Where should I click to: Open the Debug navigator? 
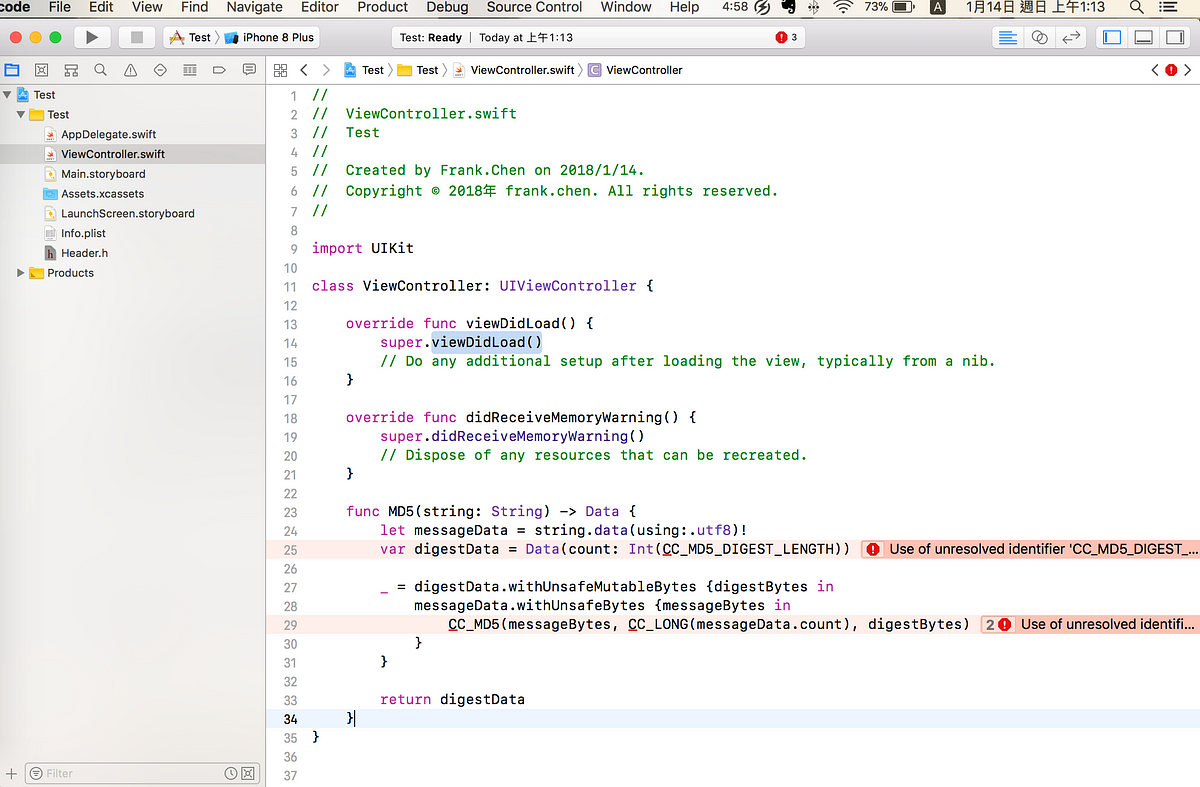[190, 70]
